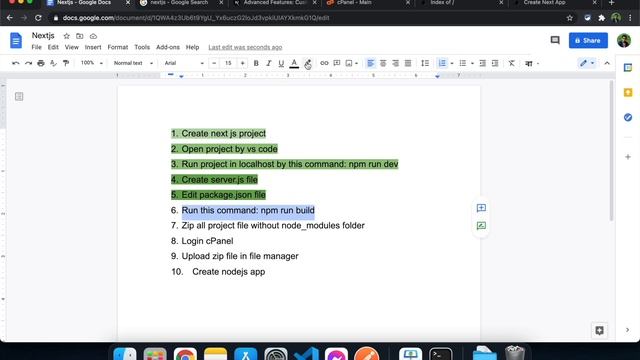Open bulleted list style dropdown arrow

472,63
